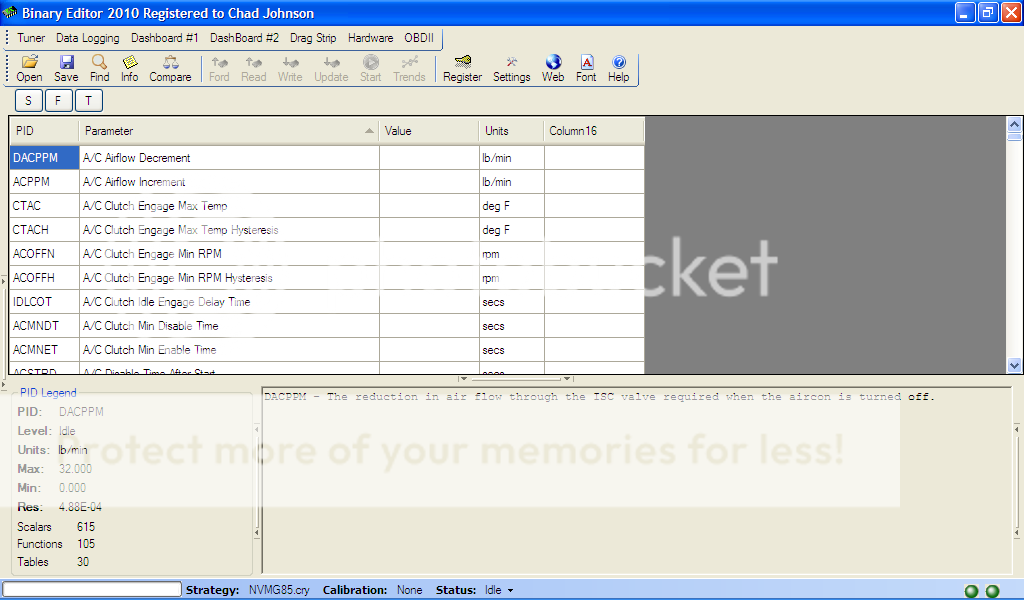Click the Units column header
Viewport: 1024px width, 600px height.
pyautogui.click(x=511, y=131)
